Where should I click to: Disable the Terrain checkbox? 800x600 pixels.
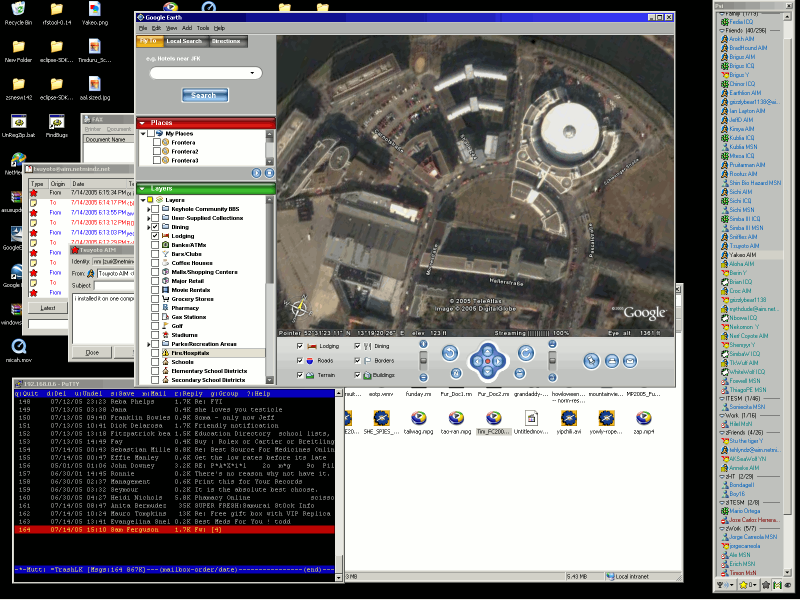(x=301, y=375)
